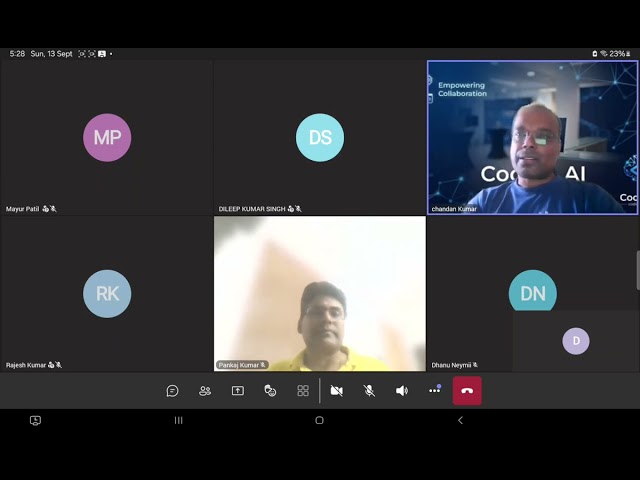Tap the share screen icon
Image resolution: width=640 pixels, height=480 pixels.
pyautogui.click(x=238, y=391)
